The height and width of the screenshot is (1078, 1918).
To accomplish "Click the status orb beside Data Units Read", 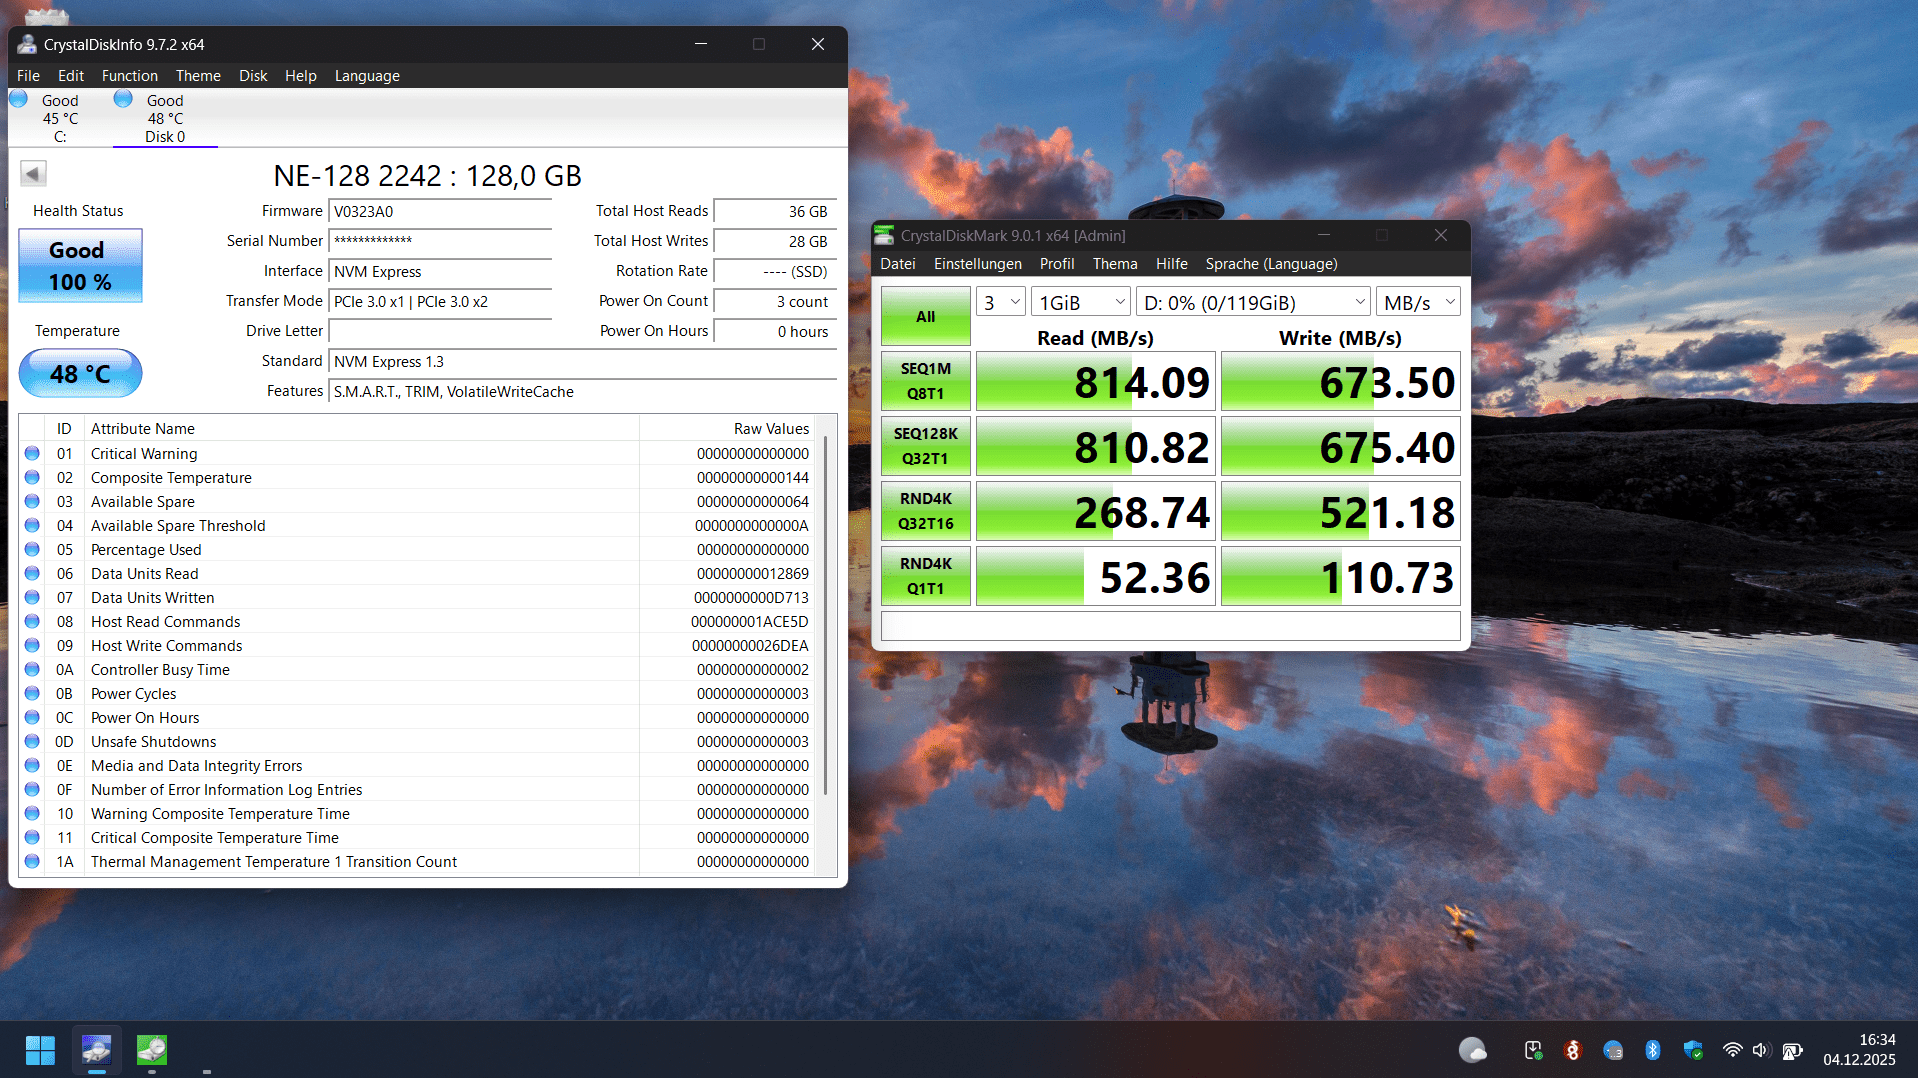I will pyautogui.click(x=32, y=574).
